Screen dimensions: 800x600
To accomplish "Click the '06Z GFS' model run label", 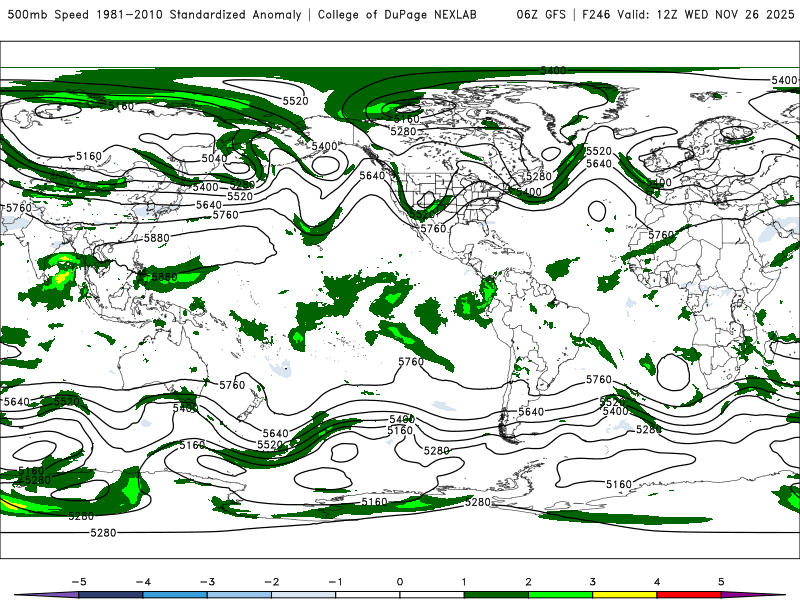I will 541,15.
